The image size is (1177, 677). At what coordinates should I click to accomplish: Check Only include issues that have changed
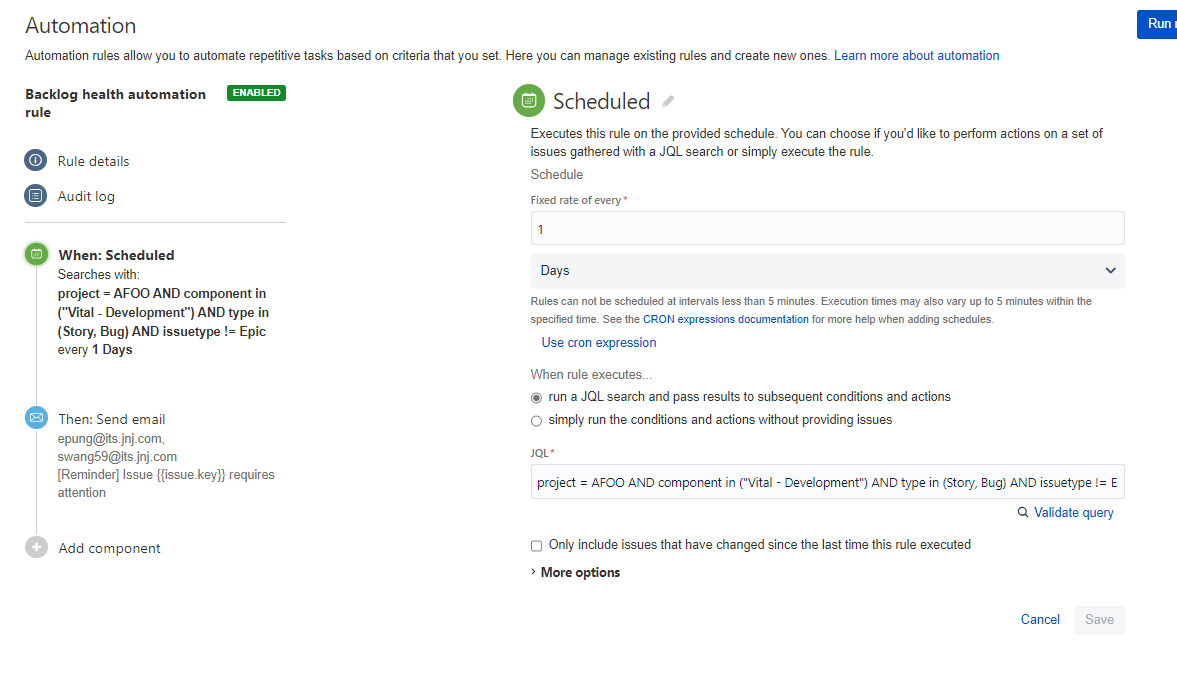(x=536, y=546)
